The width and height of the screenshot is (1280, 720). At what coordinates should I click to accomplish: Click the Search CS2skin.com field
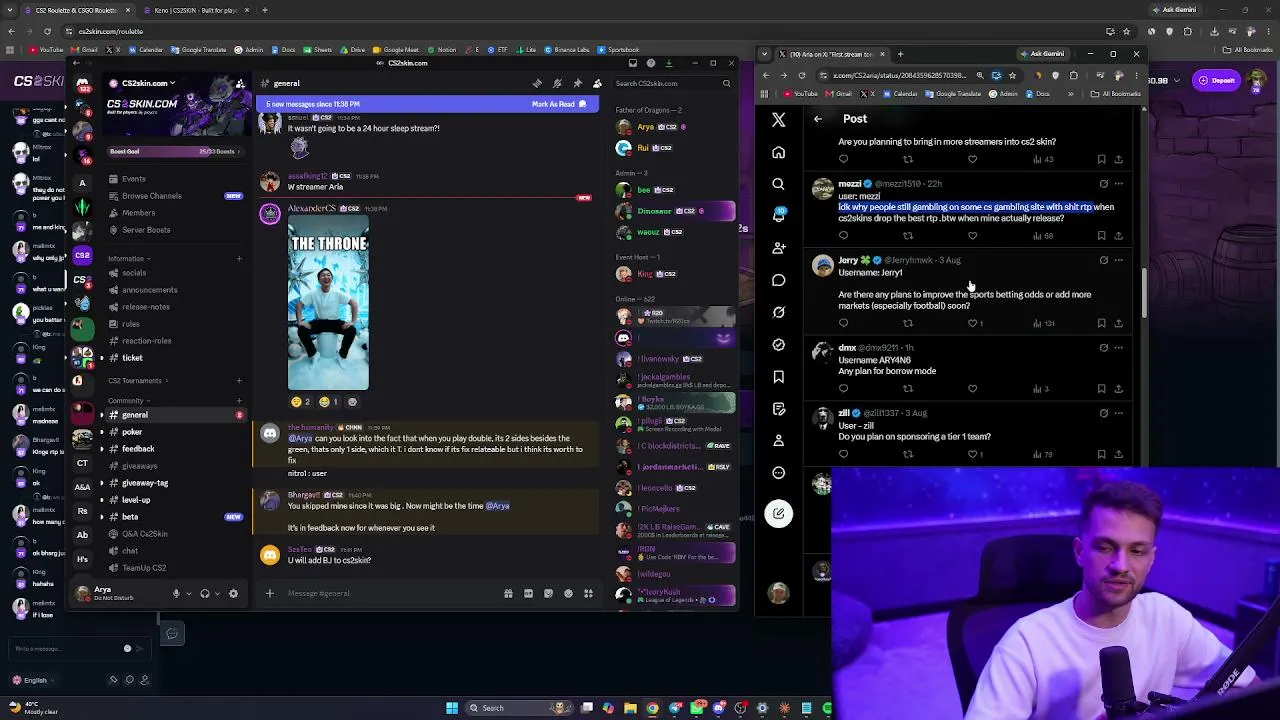672,84
